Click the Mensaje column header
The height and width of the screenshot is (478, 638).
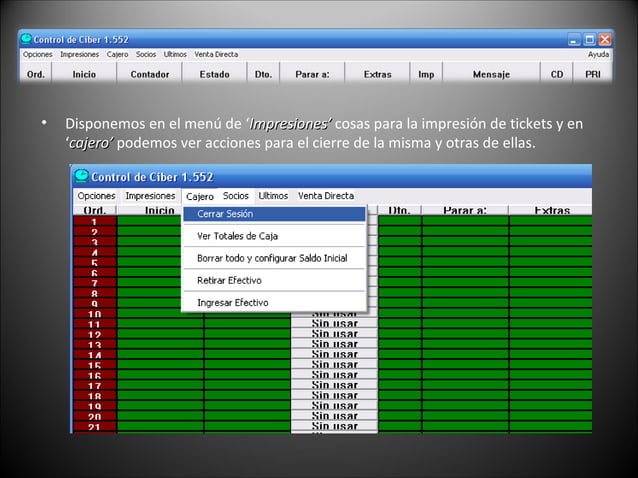(x=491, y=74)
